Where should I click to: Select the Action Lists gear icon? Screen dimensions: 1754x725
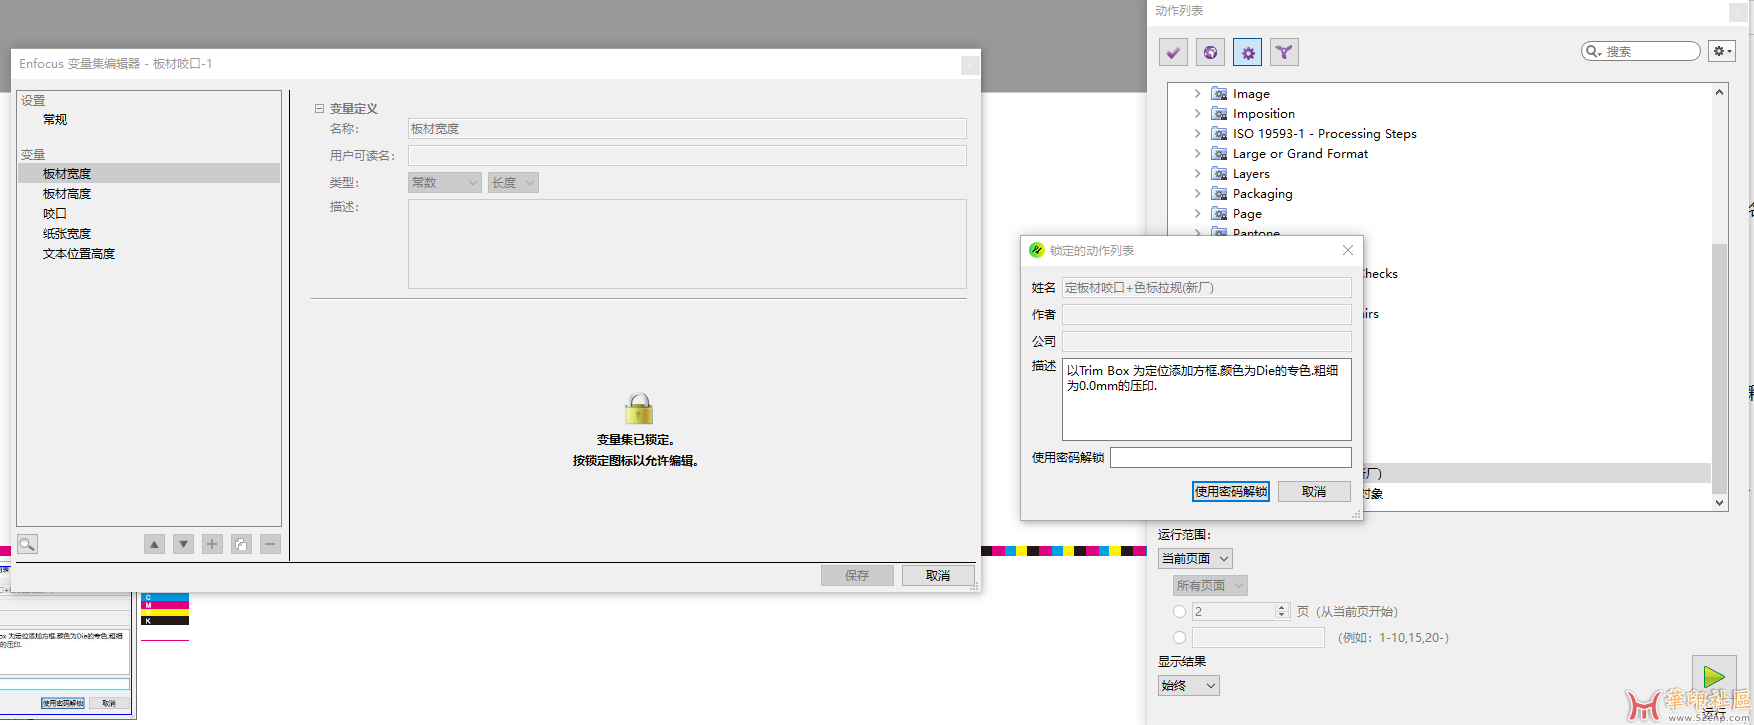pos(1247,52)
